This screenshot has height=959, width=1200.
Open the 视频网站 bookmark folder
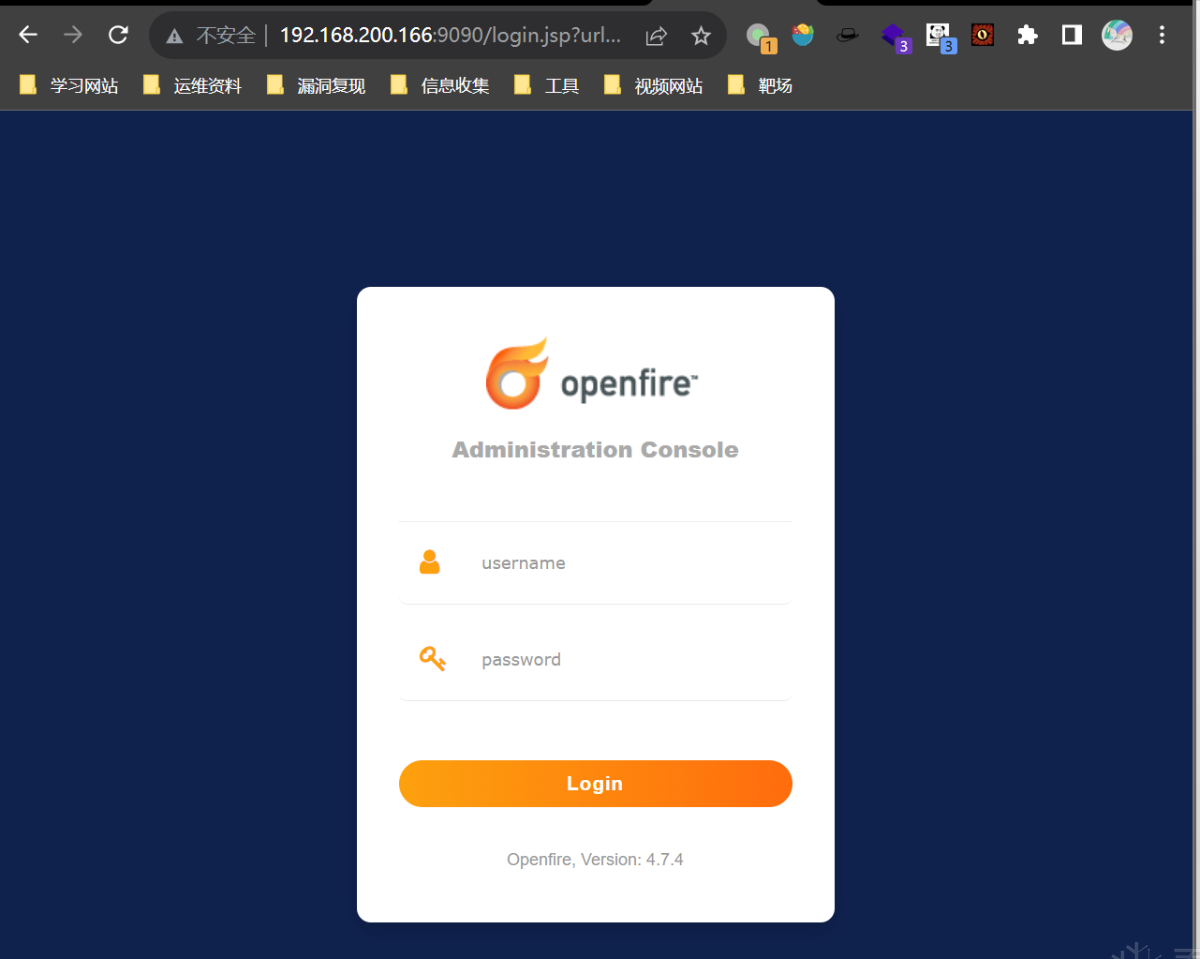654,86
